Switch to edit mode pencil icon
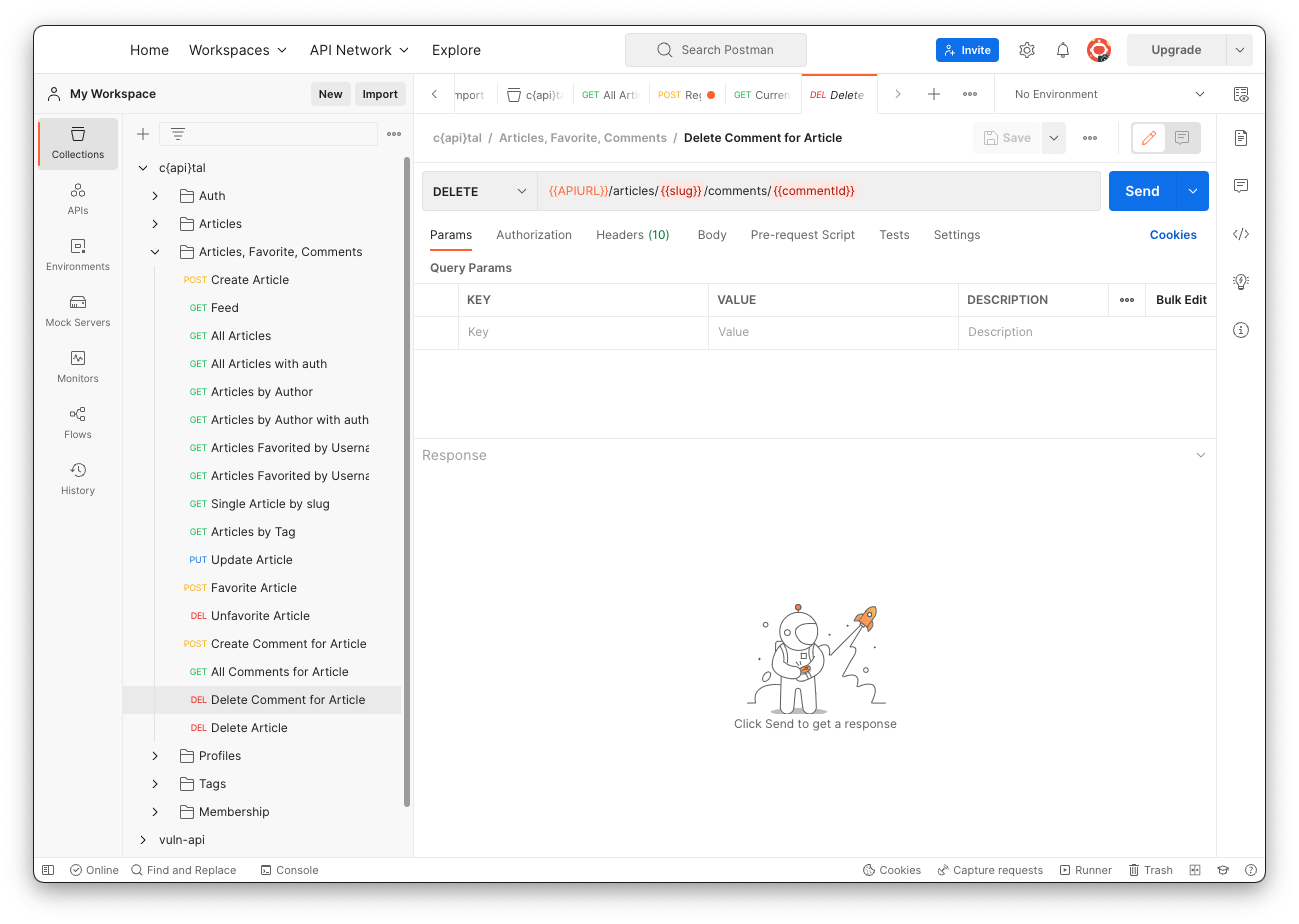Viewport: 1299px width, 924px height. (1149, 138)
